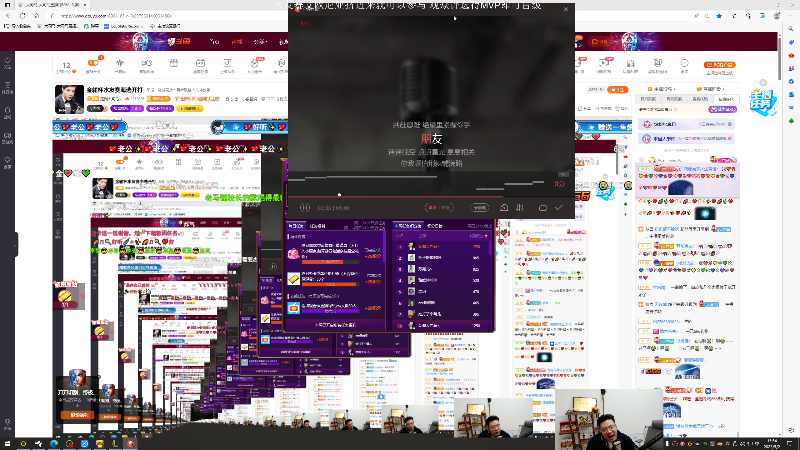Click first bookmark in bookmarks bar

[17, 26]
